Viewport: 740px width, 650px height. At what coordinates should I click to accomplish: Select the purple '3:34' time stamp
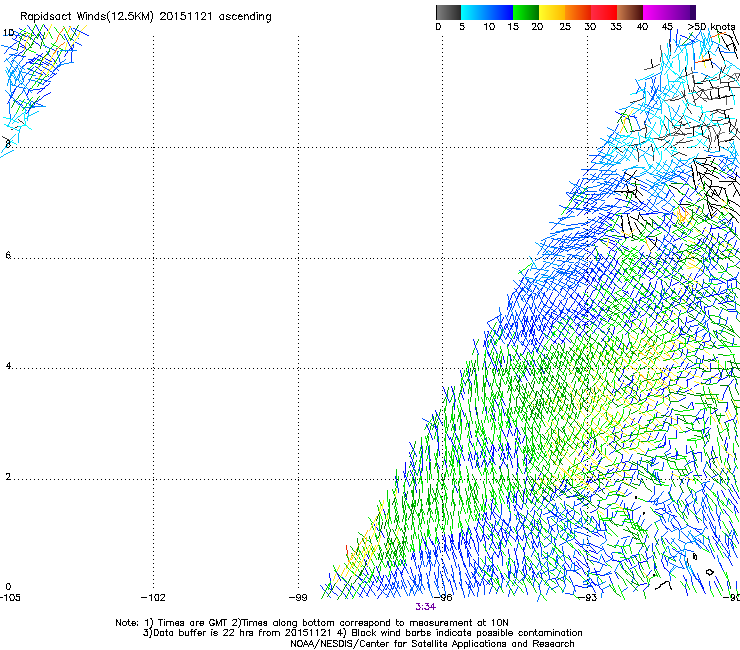coord(425,607)
